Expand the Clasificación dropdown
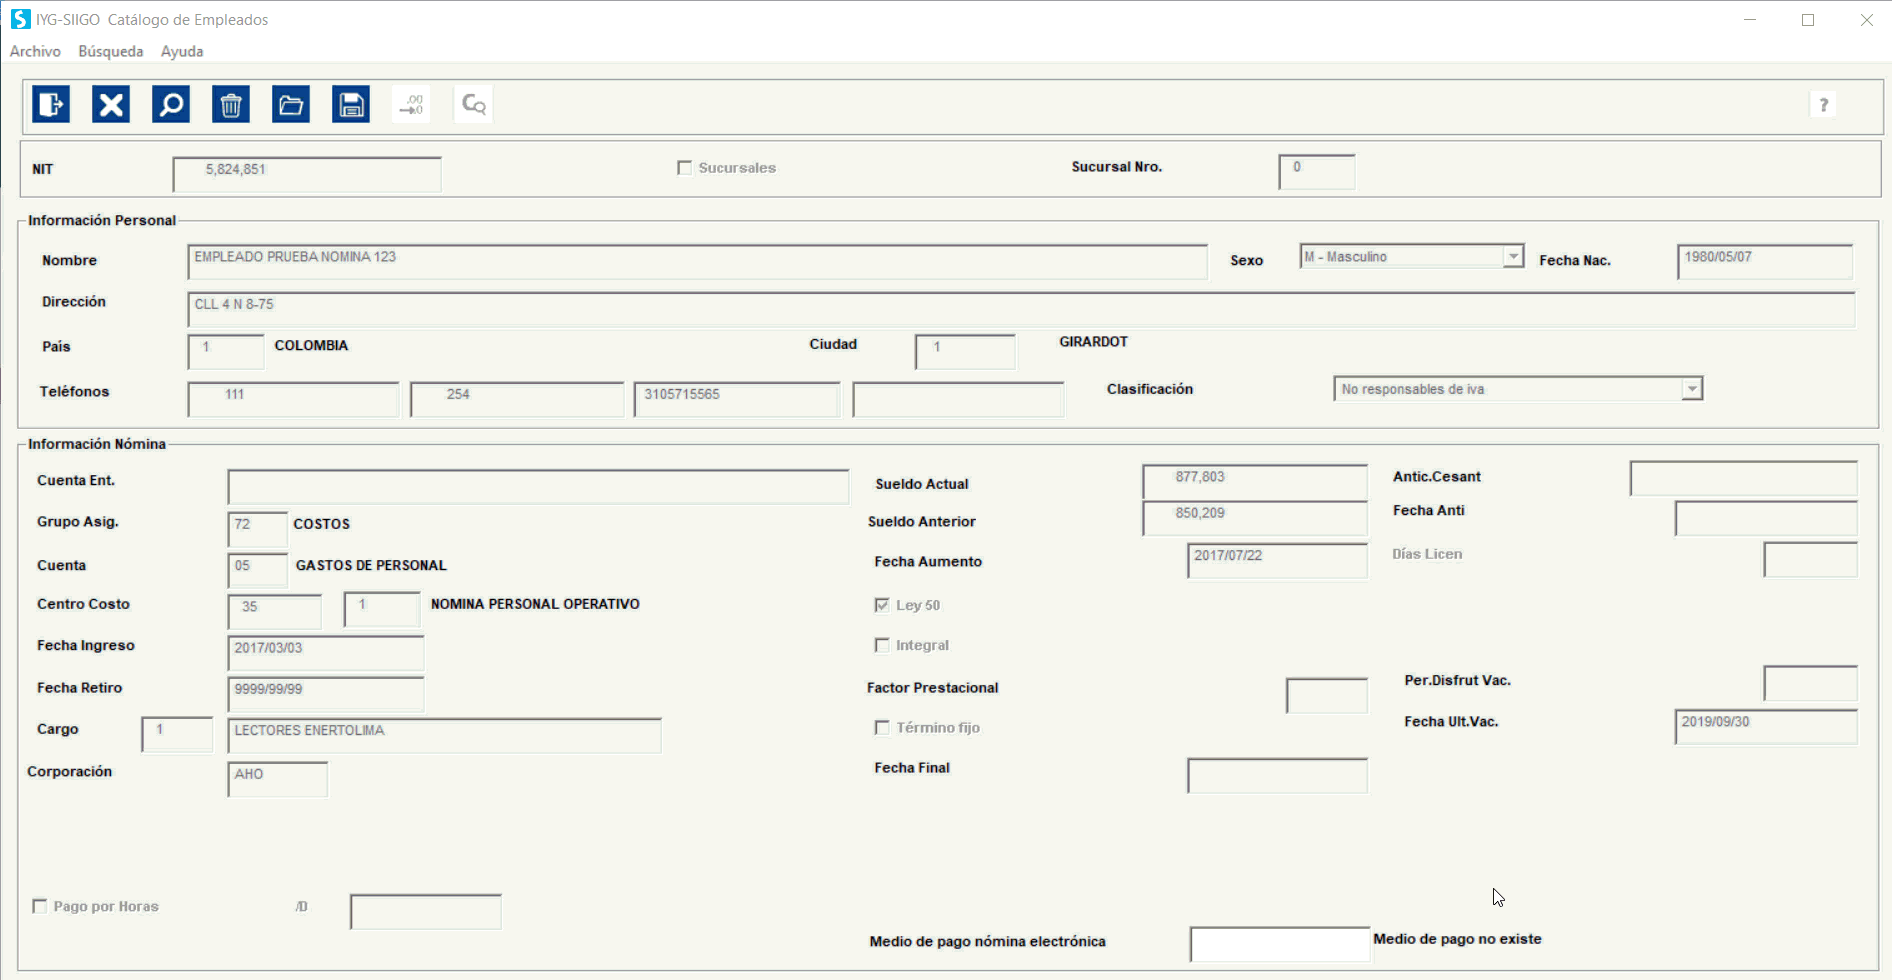 tap(1691, 389)
